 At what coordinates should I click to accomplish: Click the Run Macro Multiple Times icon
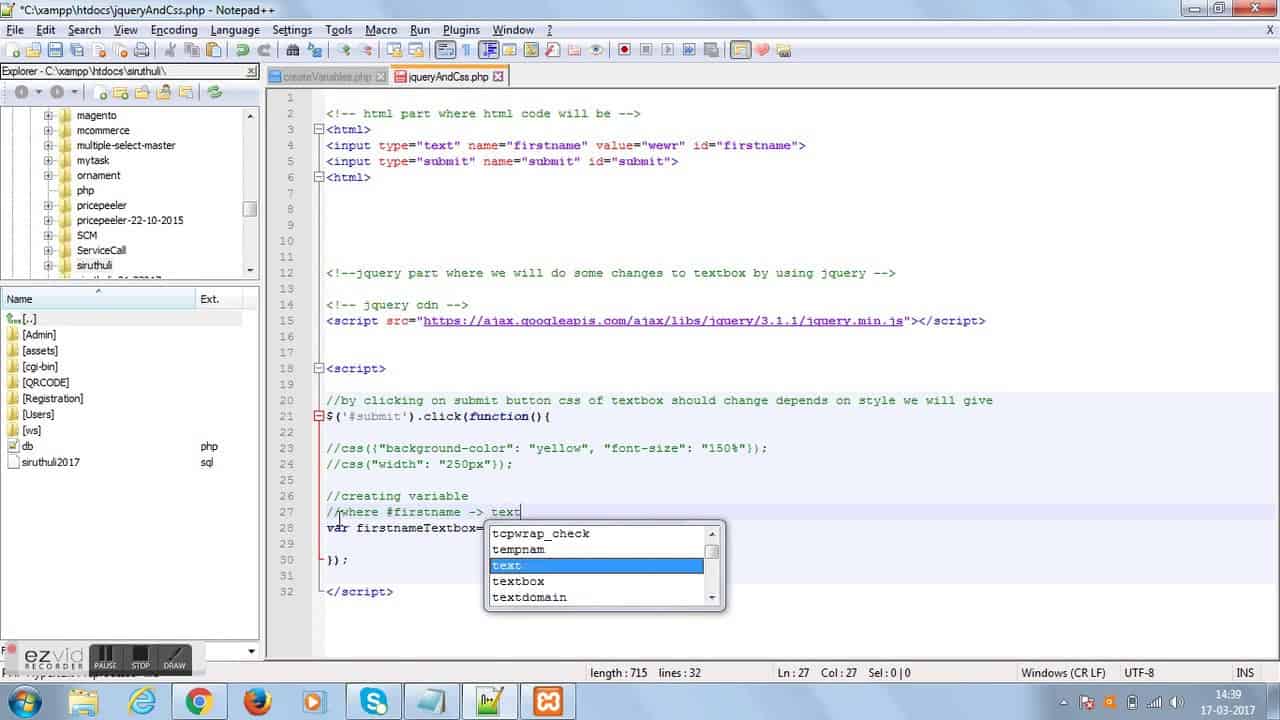click(688, 50)
